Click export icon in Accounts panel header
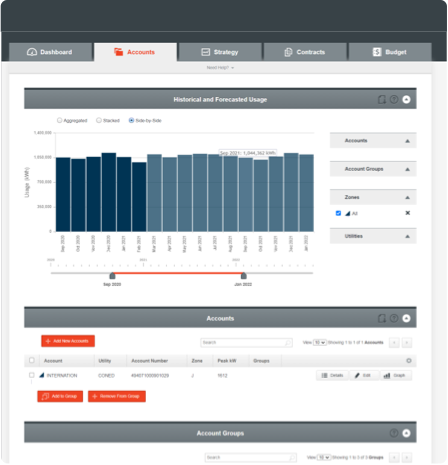The image size is (448, 465). (x=382, y=318)
